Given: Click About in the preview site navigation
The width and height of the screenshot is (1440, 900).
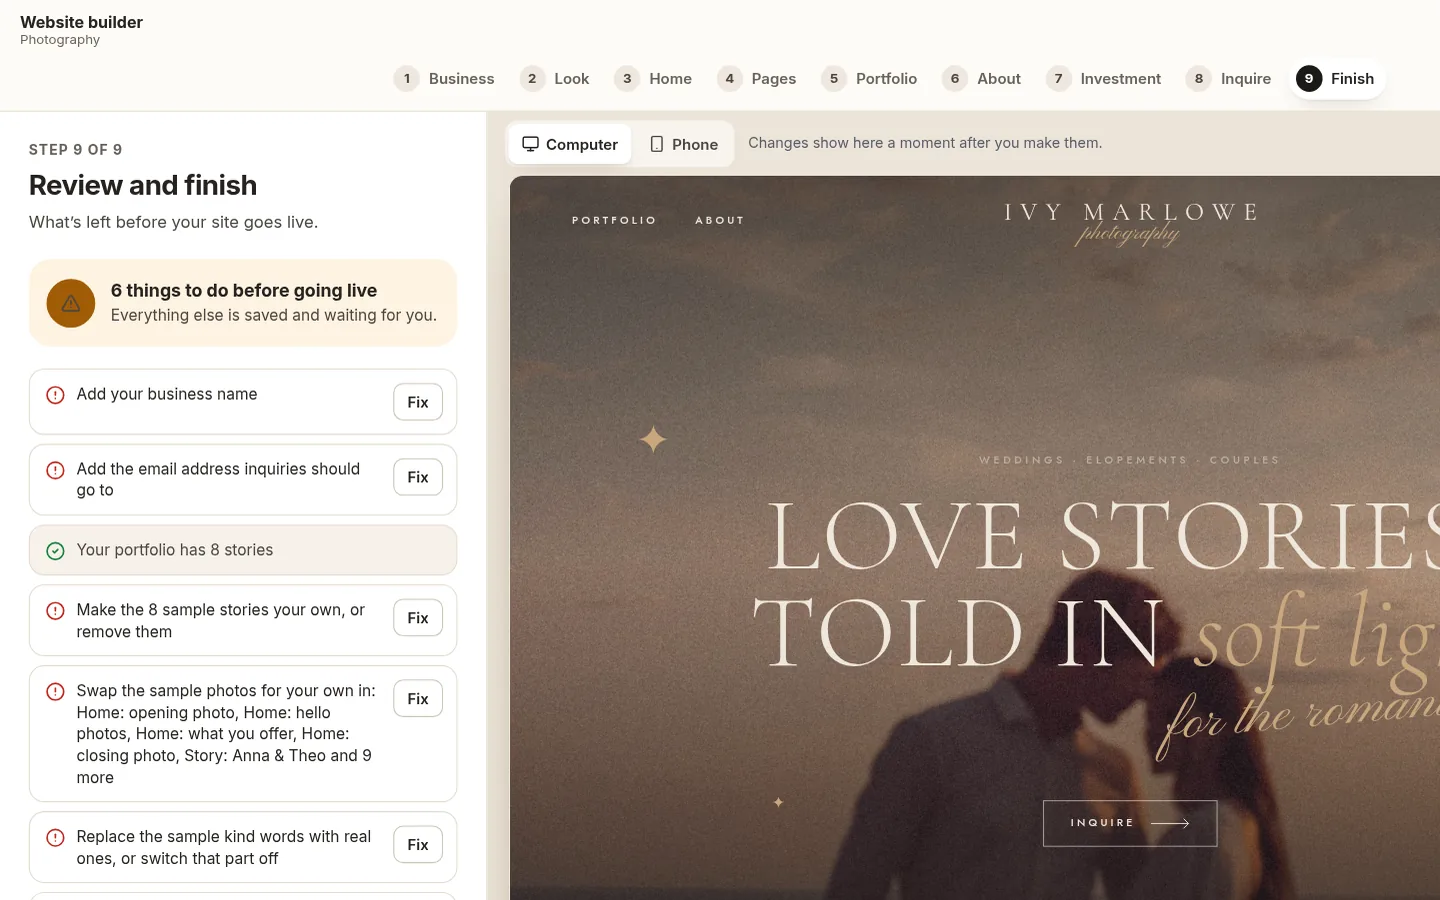Looking at the screenshot, I should tap(720, 220).
